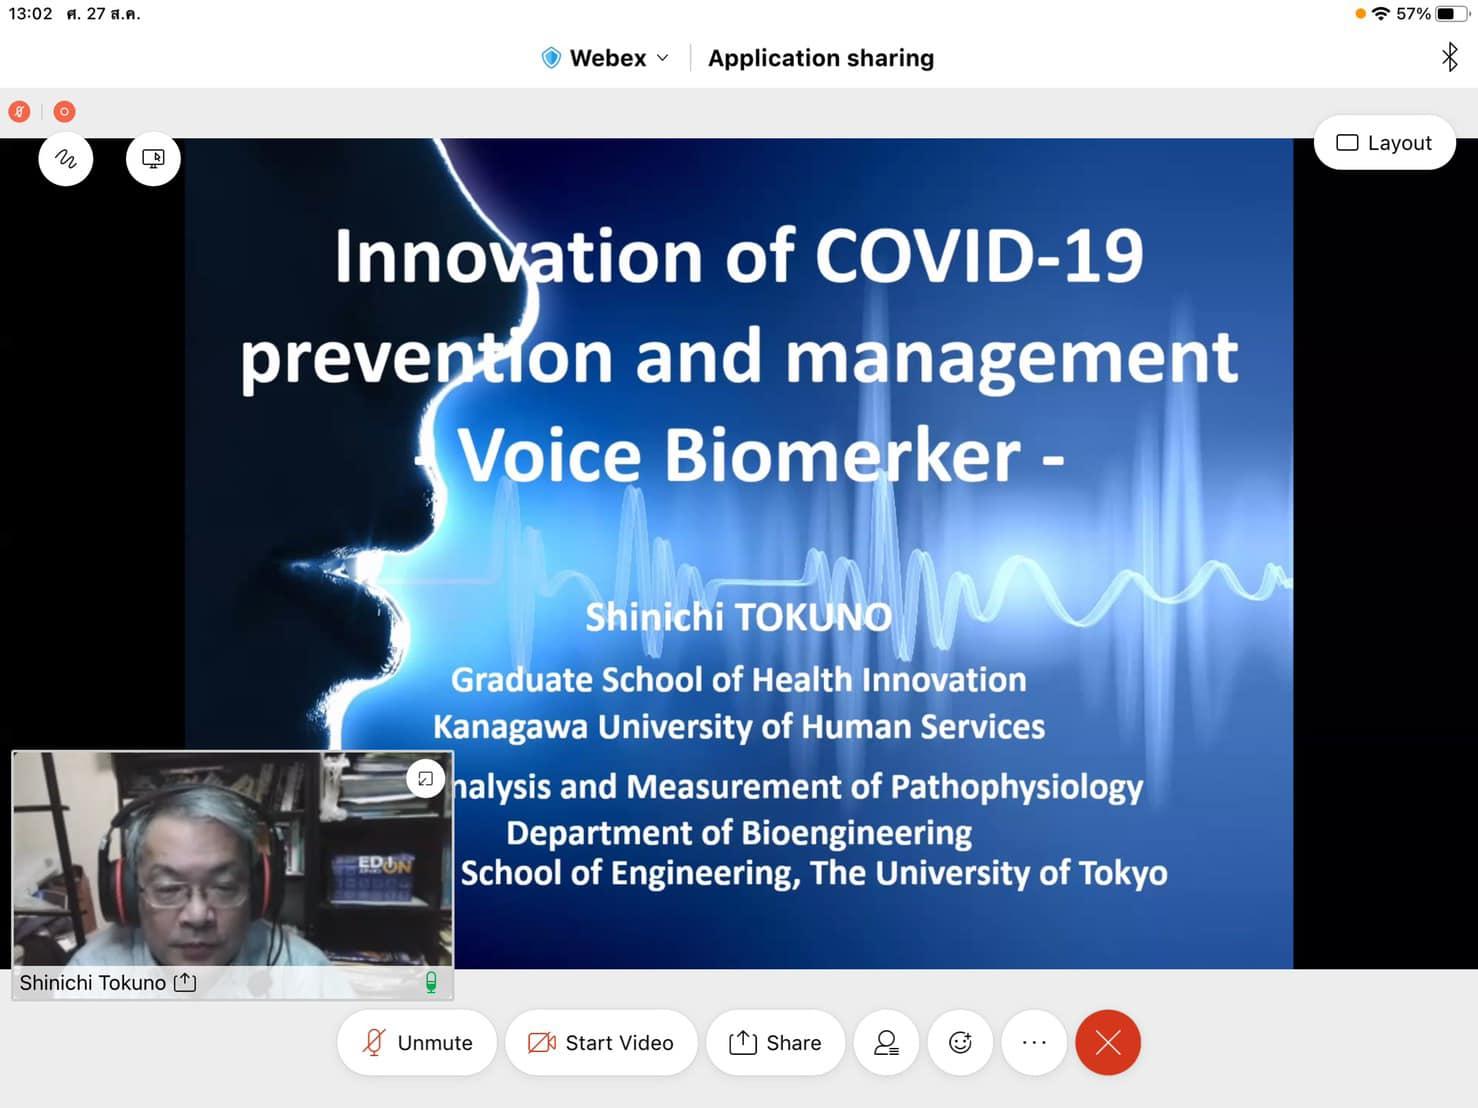This screenshot has width=1478, height=1108.
Task: Tap the screen-share view icon beside annotate
Action: click(x=153, y=159)
